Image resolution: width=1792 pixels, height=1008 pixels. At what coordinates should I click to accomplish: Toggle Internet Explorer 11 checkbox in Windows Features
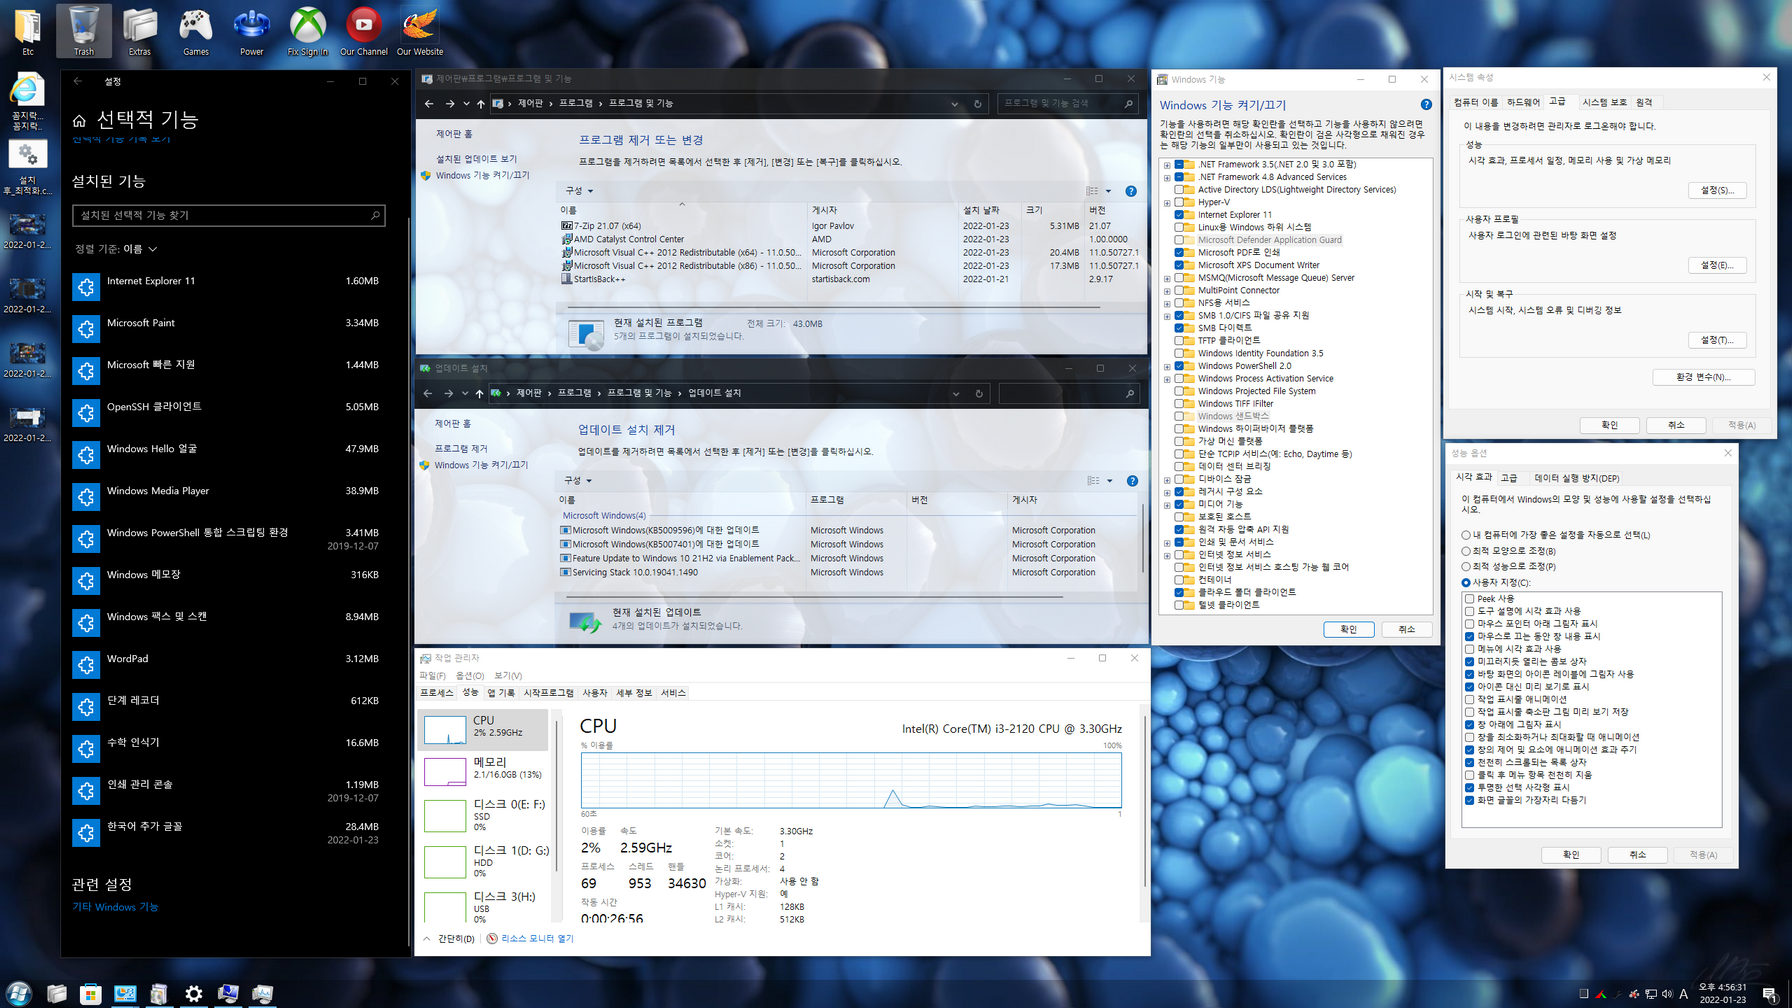(x=1179, y=215)
